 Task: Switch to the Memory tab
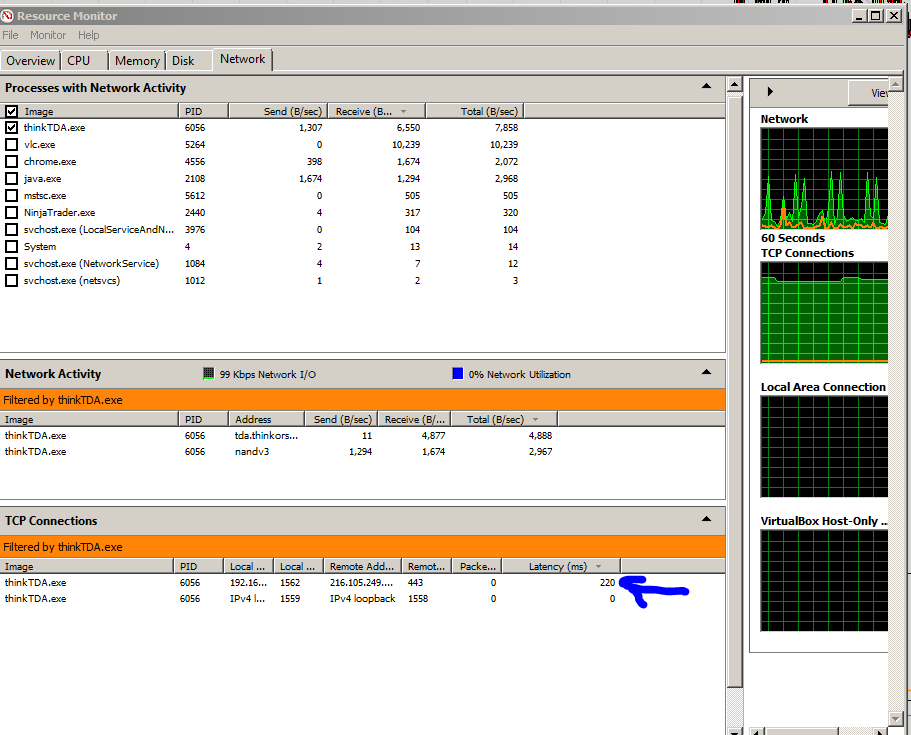point(137,61)
